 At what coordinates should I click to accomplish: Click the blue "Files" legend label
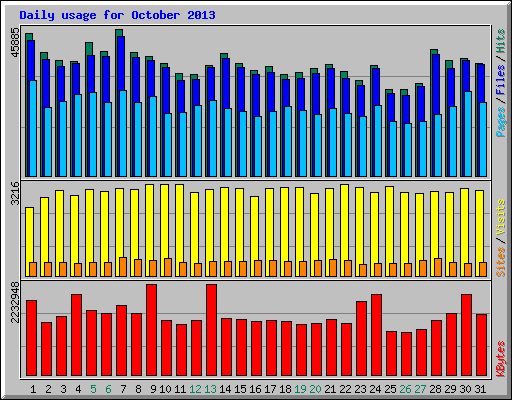(500, 79)
